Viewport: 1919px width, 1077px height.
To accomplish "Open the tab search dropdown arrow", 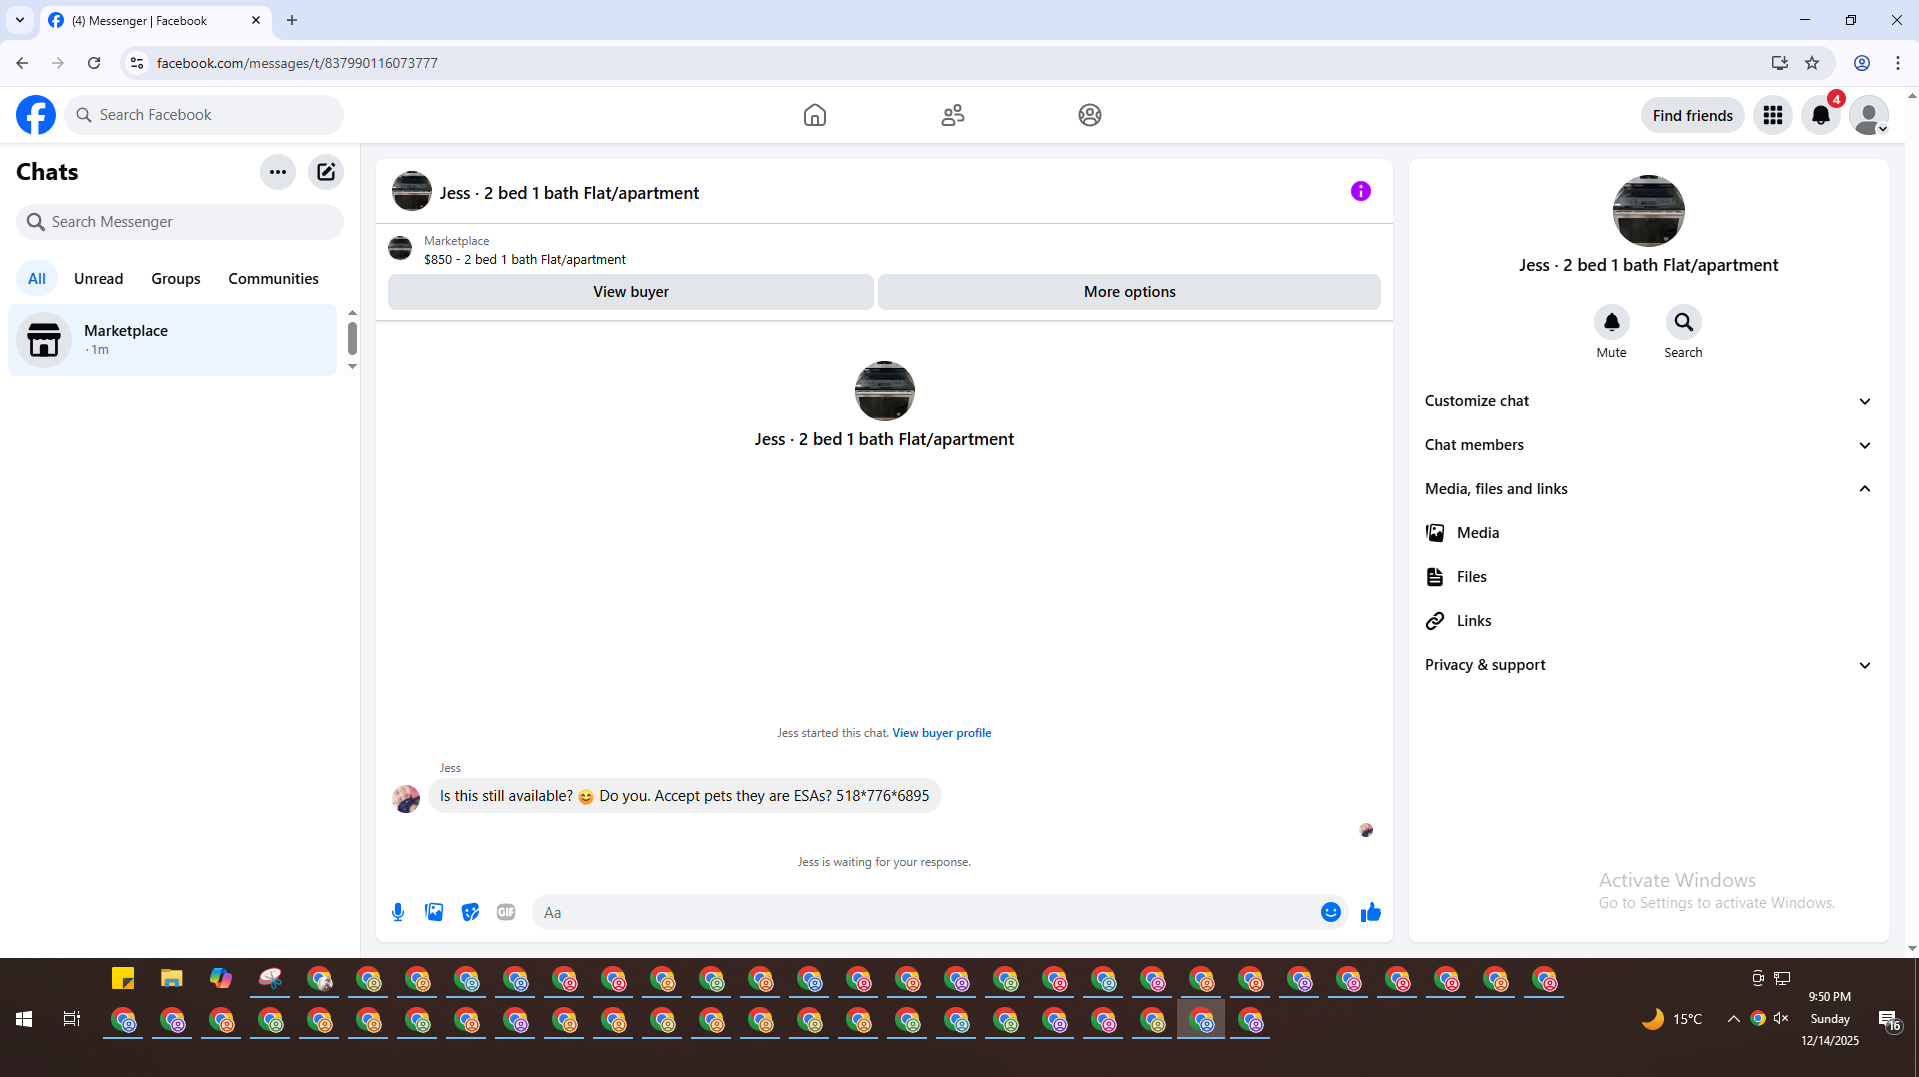I will tap(19, 20).
